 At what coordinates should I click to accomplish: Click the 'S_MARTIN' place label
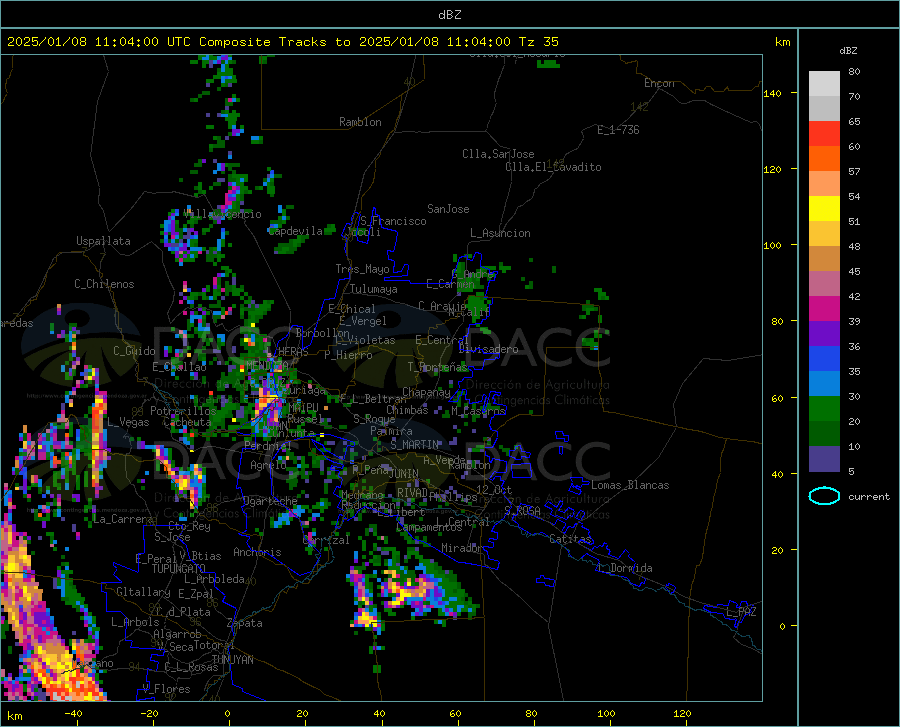coord(414,445)
